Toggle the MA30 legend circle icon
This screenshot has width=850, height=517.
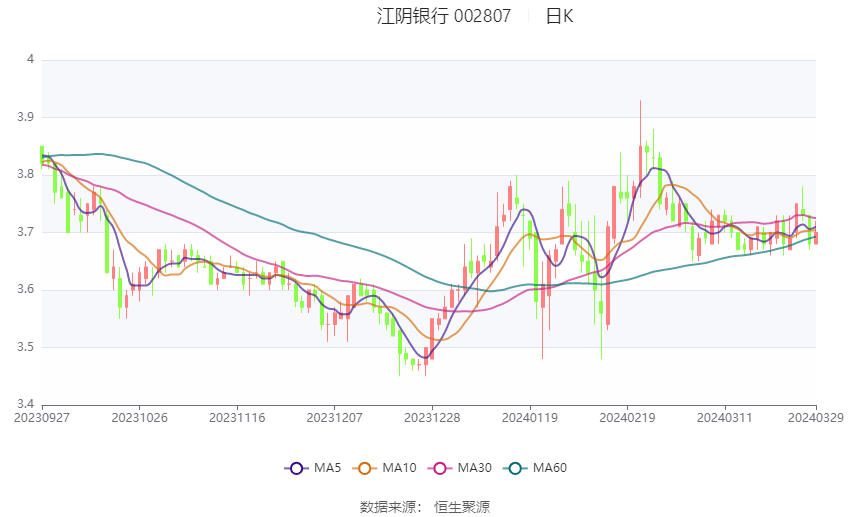coord(440,468)
